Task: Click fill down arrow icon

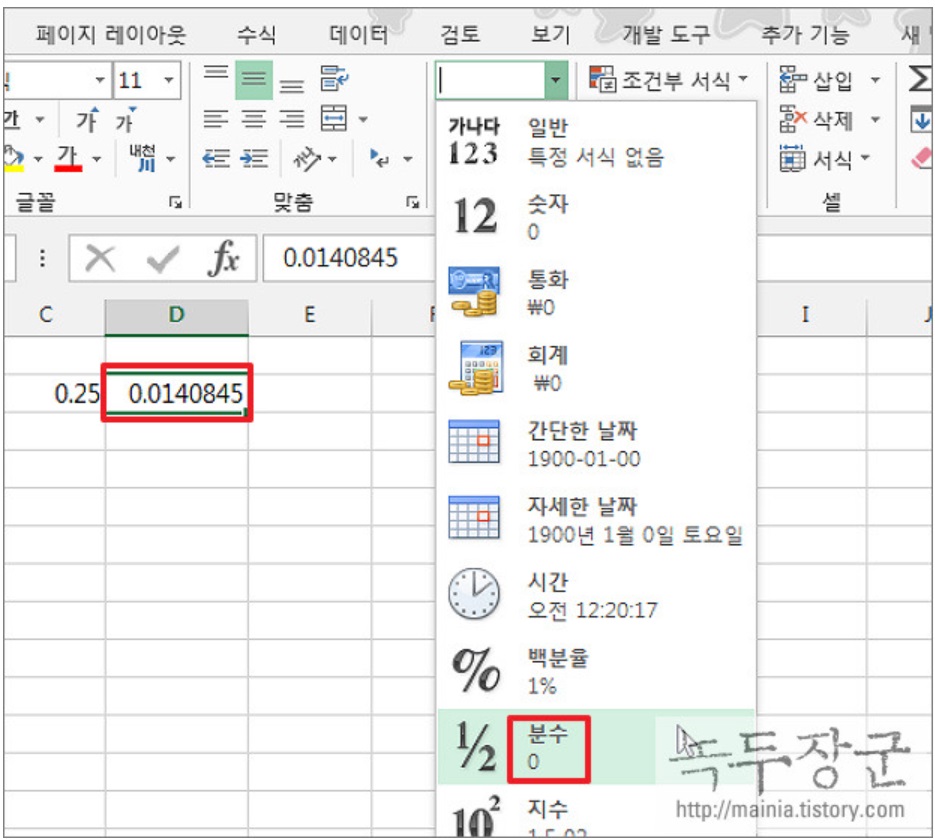Action: coord(922,119)
